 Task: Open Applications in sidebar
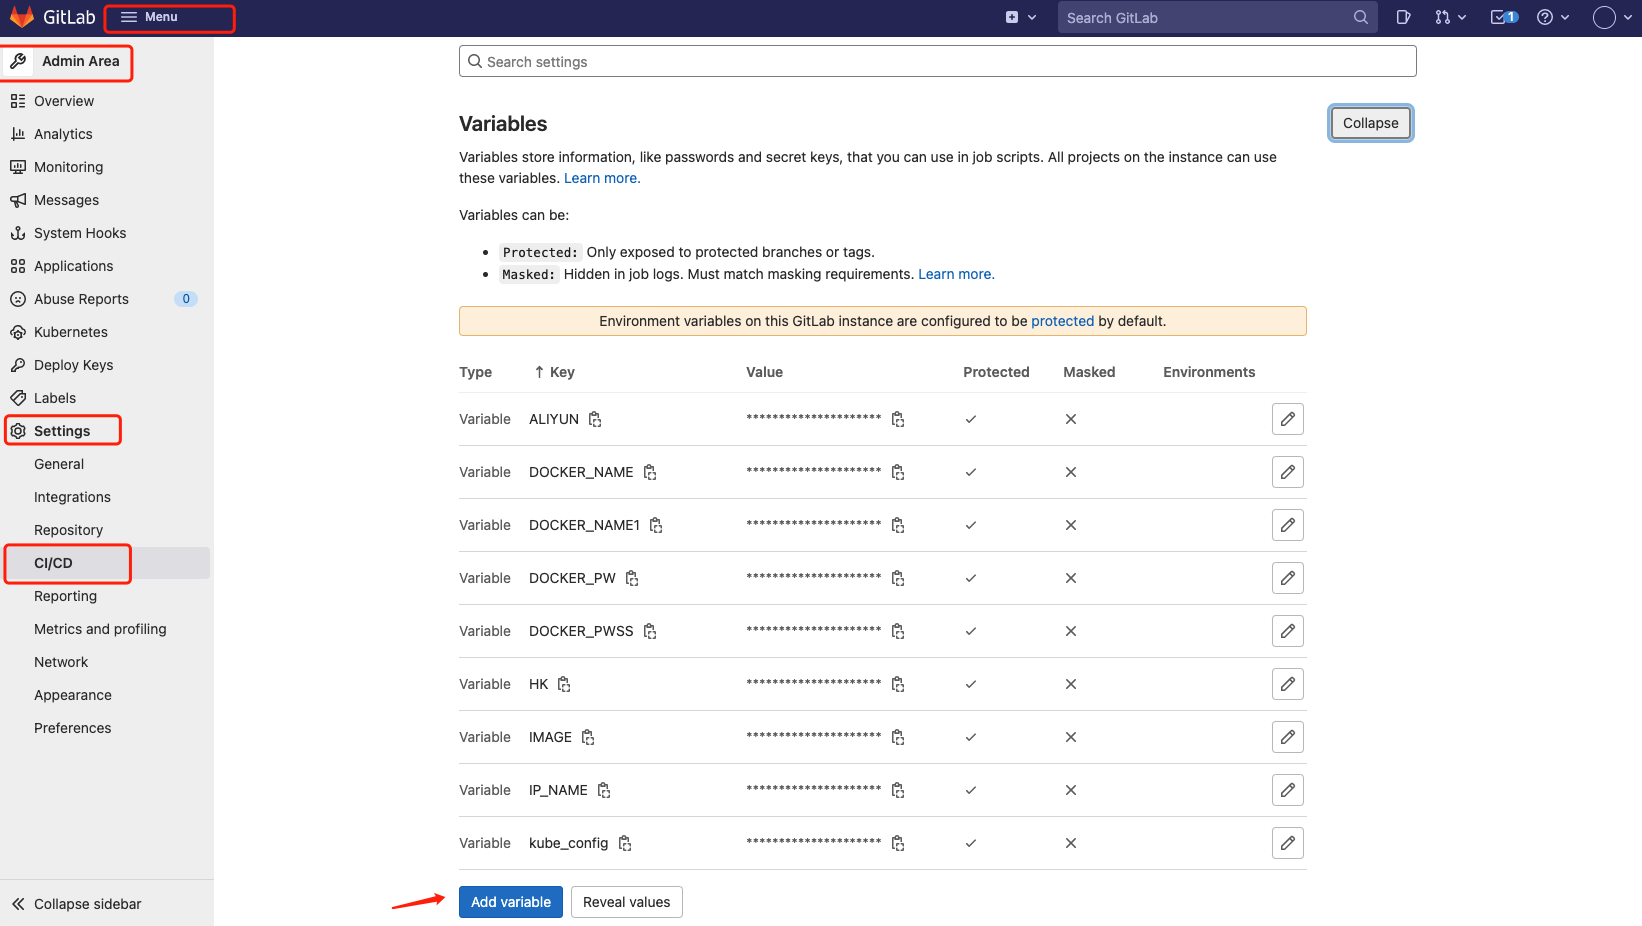tap(73, 266)
